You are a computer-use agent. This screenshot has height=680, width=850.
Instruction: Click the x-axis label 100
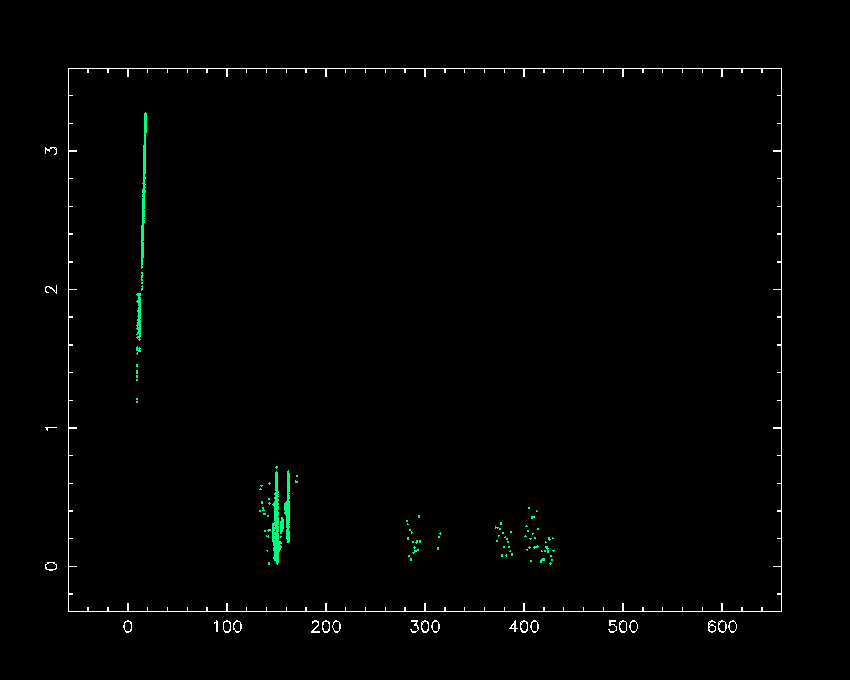point(227,627)
